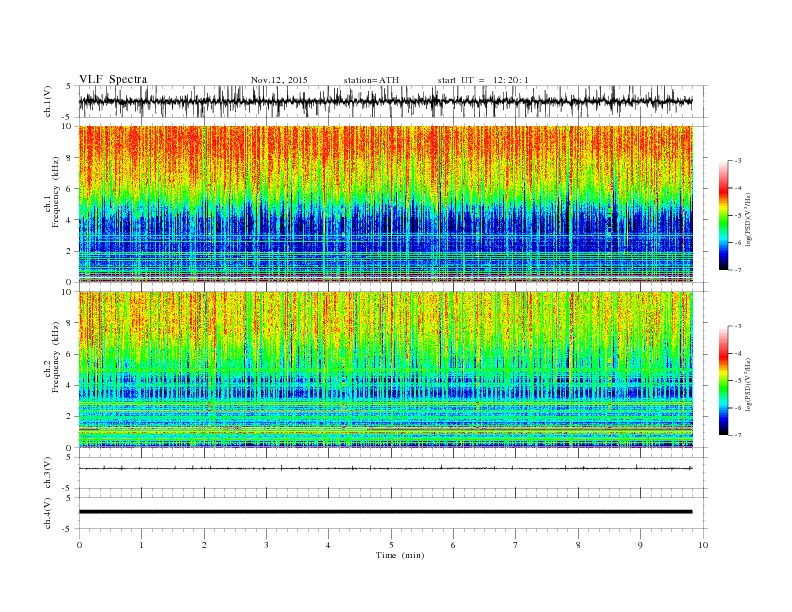Click the lower ch.2 PSD color bar
The width and height of the screenshot is (792, 612).
723,381
